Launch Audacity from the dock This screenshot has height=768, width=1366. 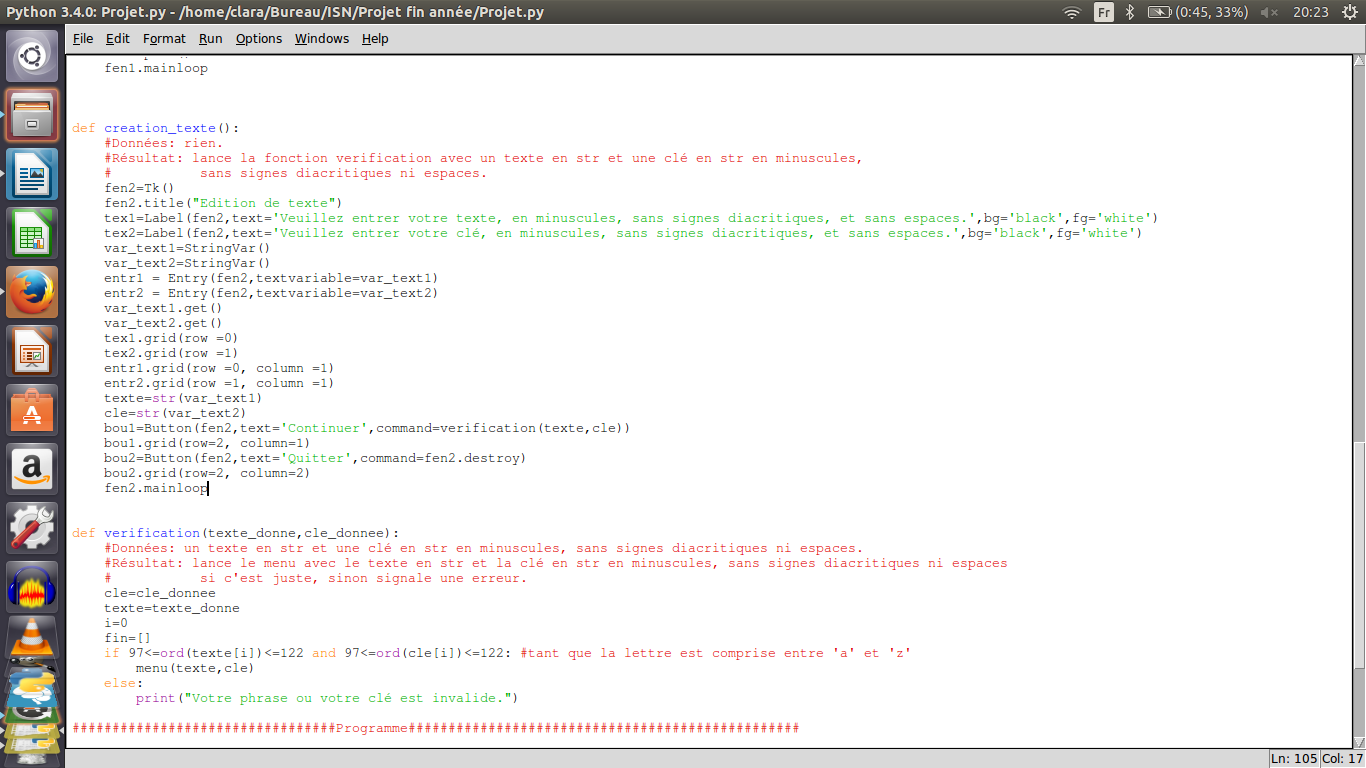click(32, 587)
